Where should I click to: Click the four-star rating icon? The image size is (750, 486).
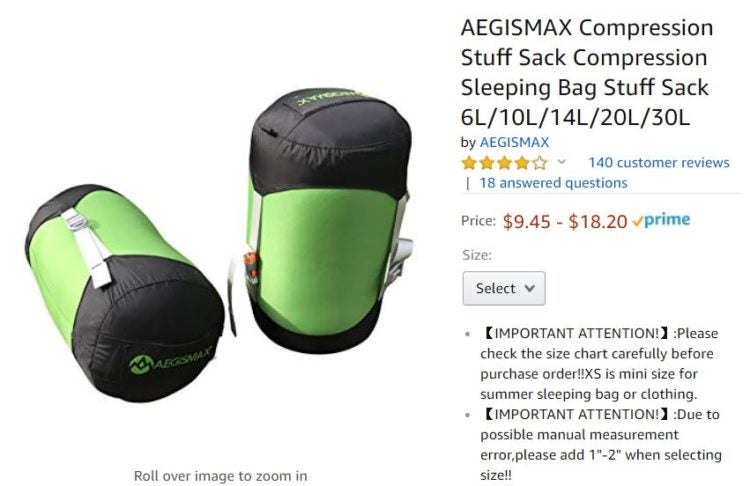[x=505, y=163]
